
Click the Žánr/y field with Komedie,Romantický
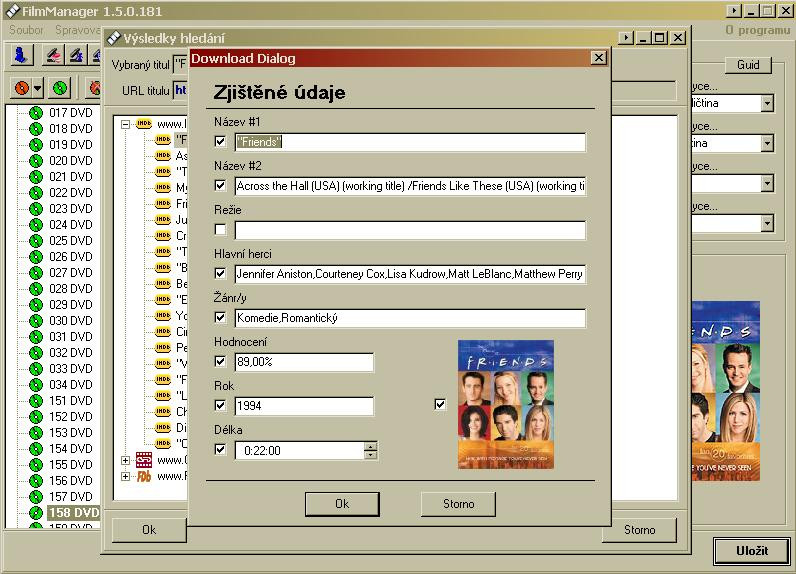pos(410,318)
